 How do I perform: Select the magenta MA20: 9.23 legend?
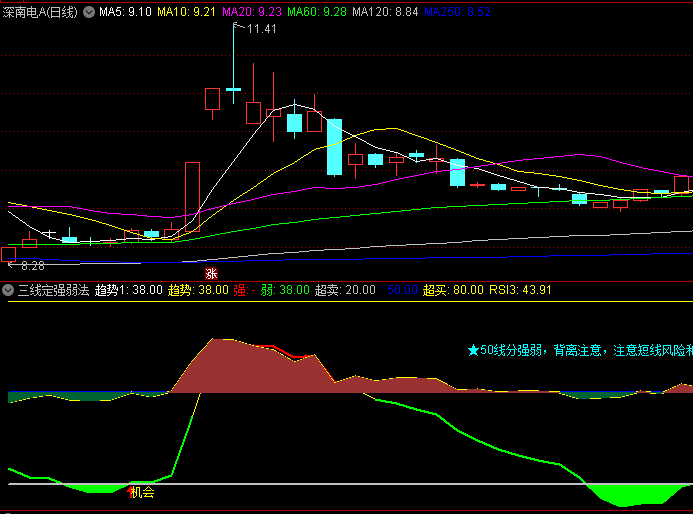tap(252, 11)
